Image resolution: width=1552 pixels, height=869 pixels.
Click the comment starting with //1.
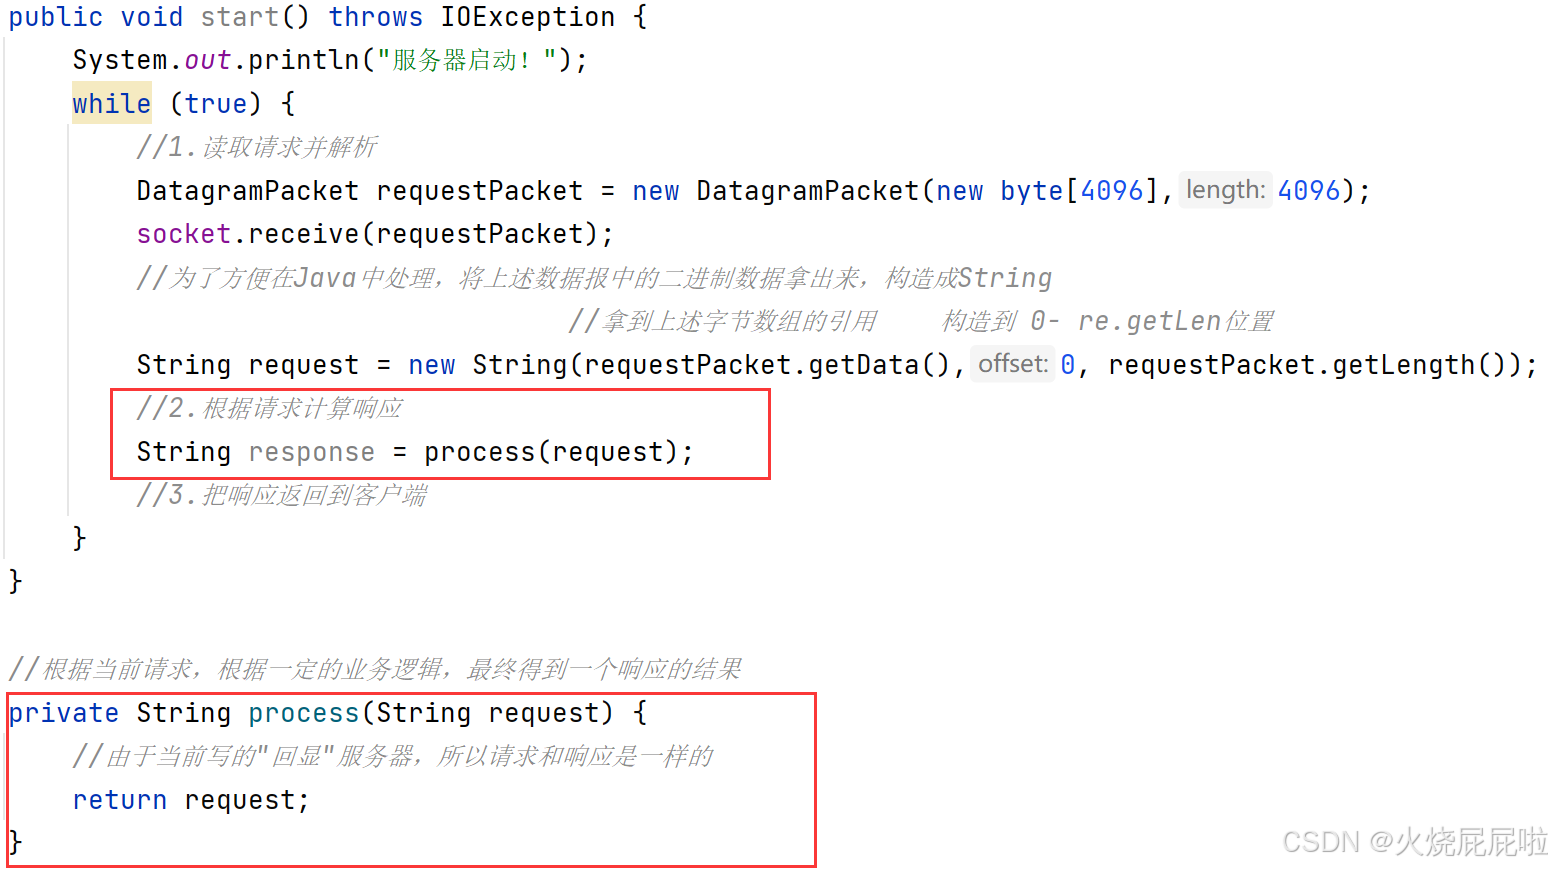point(257,147)
